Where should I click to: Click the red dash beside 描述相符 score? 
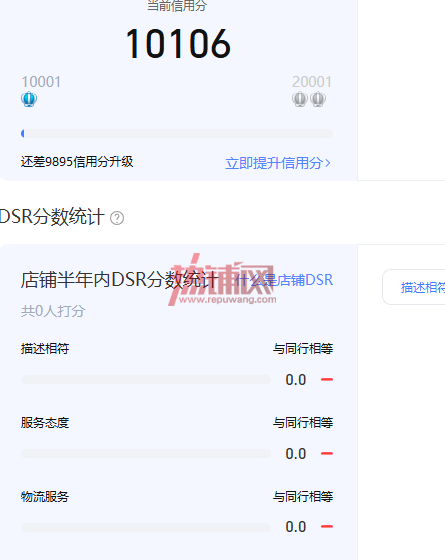pyautogui.click(x=327, y=379)
